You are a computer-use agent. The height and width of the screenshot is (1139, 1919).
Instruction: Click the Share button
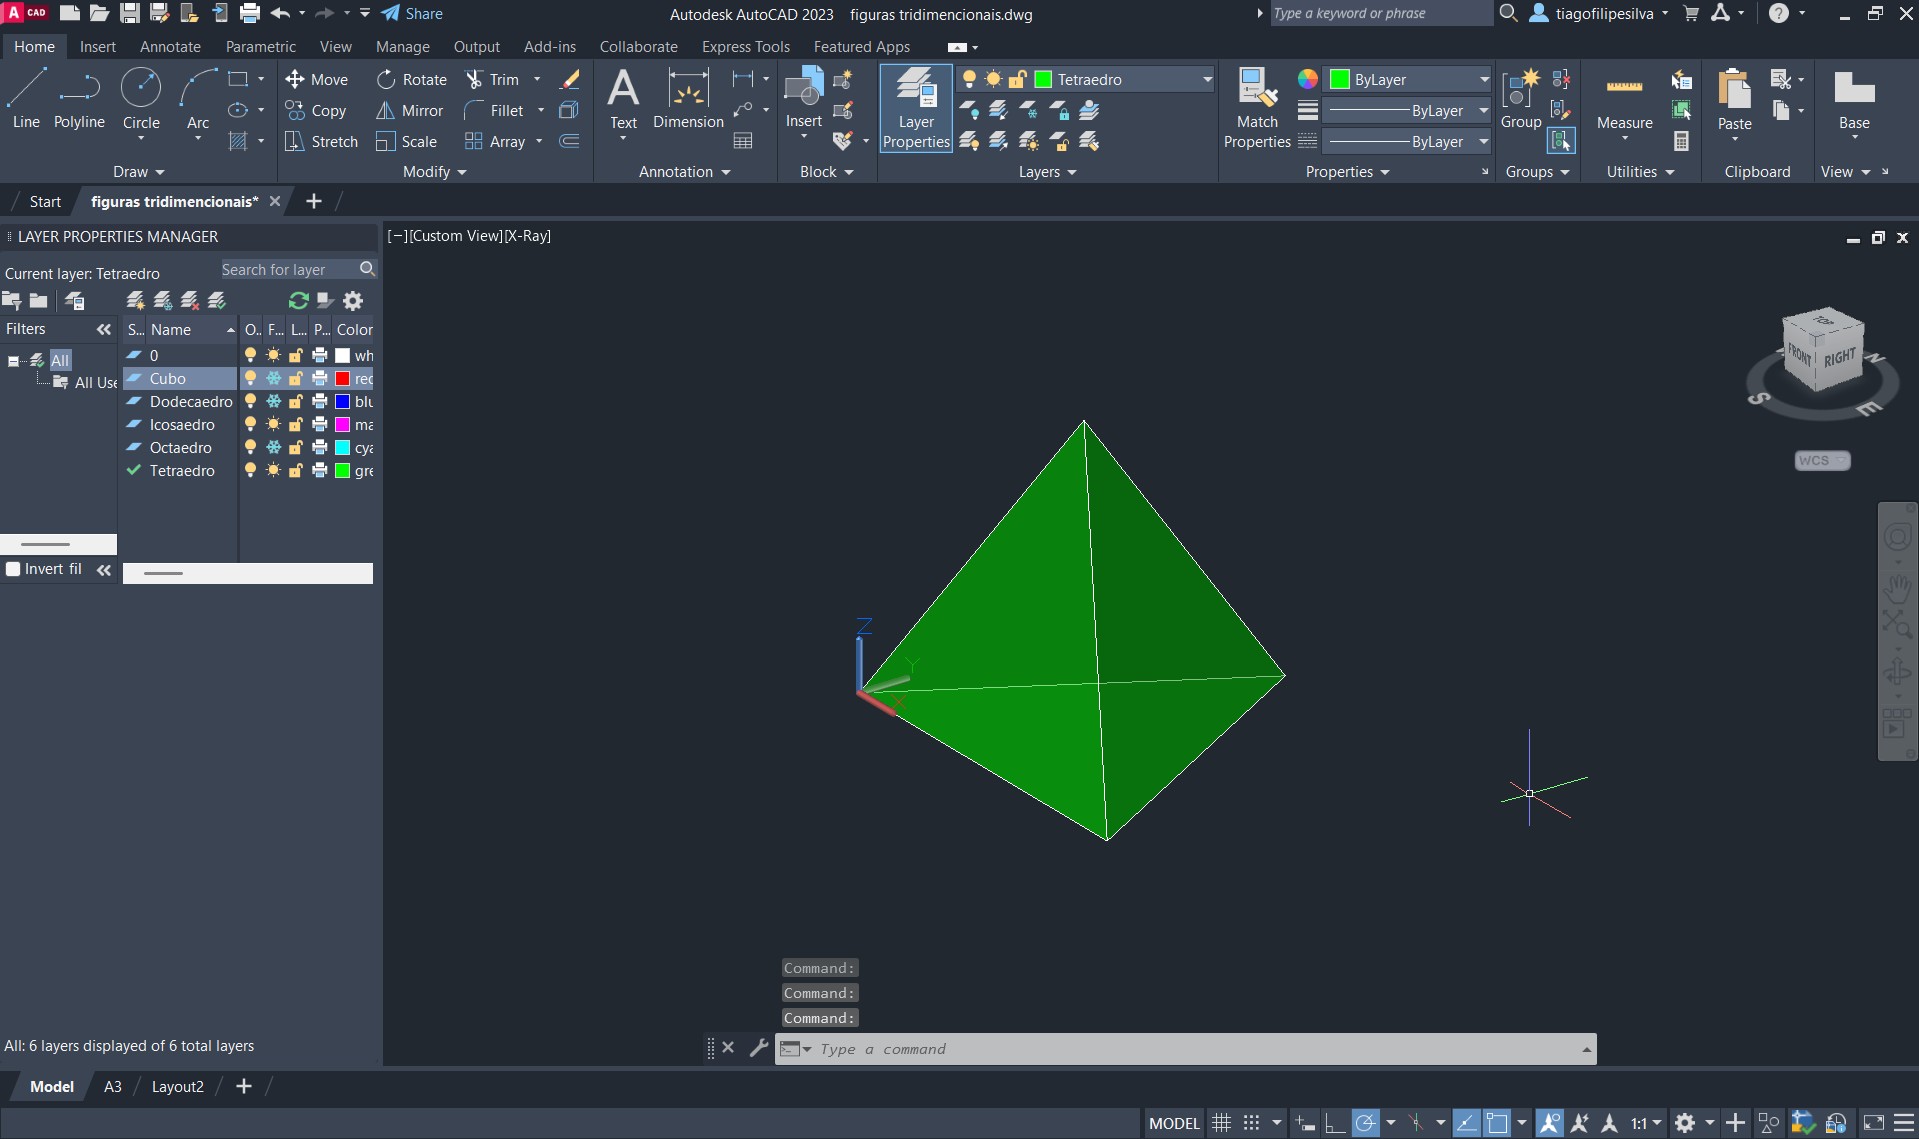[x=412, y=14]
